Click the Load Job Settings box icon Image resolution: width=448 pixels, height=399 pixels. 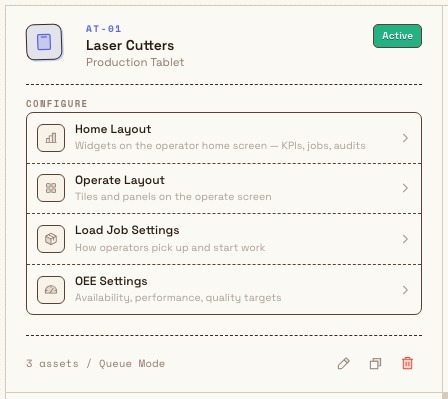point(51,239)
